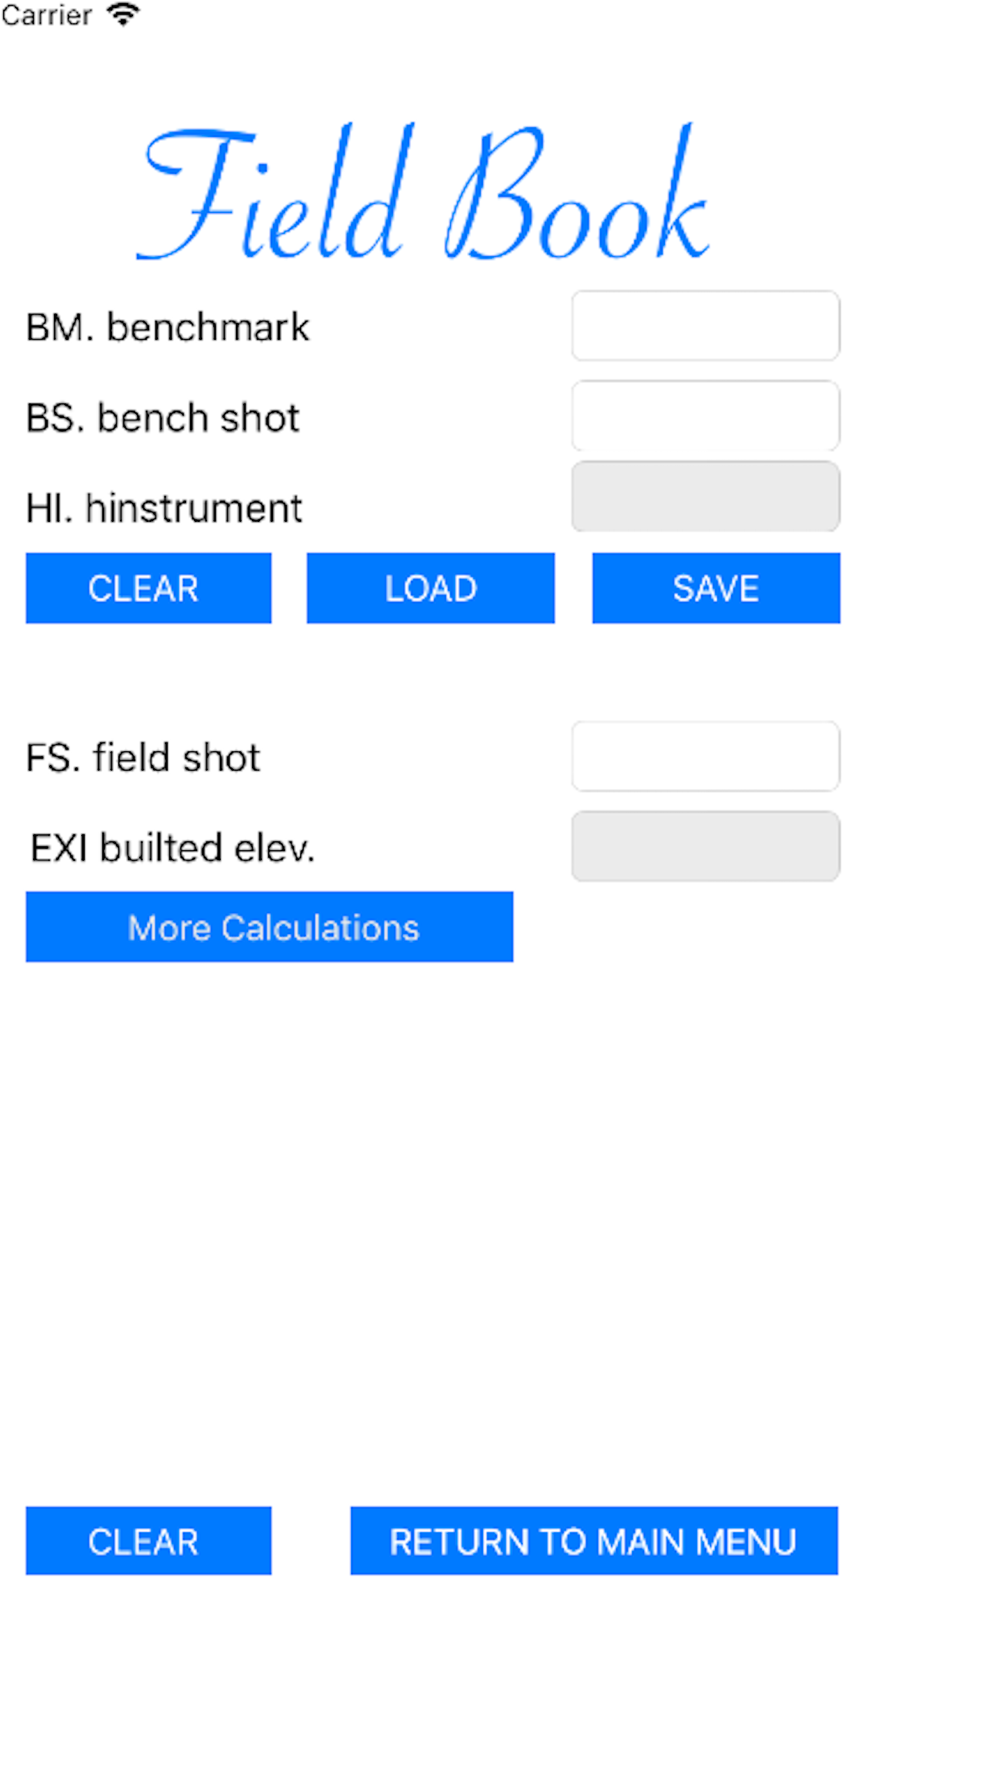The image size is (1000, 1778).
Task: Select the BS. bench shot text field
Action: pos(705,416)
